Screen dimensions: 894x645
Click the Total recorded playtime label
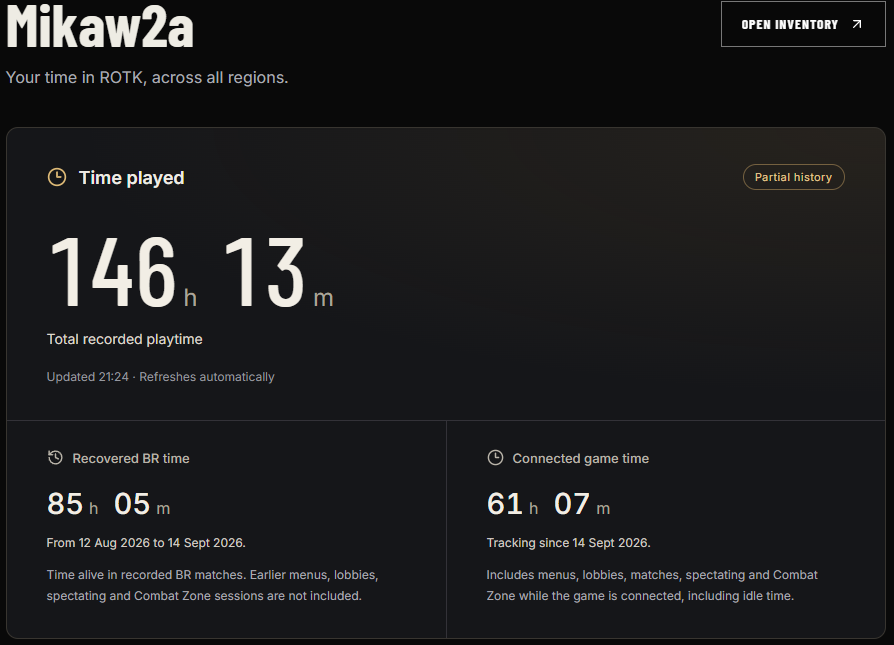124,339
